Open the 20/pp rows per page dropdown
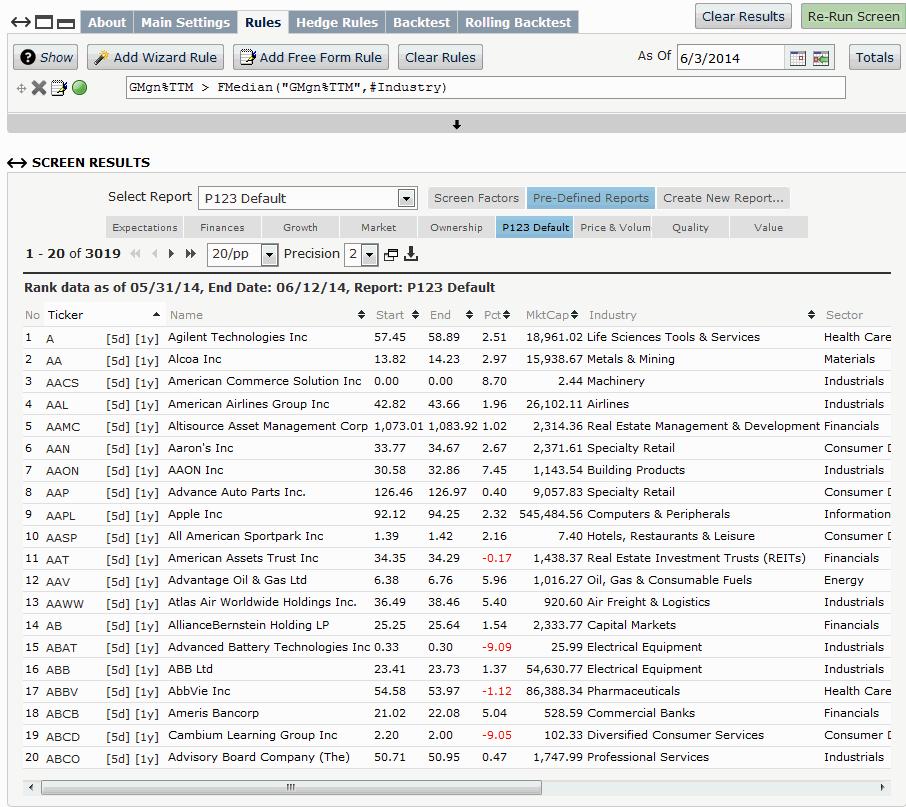Image resolution: width=906 pixels, height=807 pixels. pyautogui.click(x=243, y=254)
